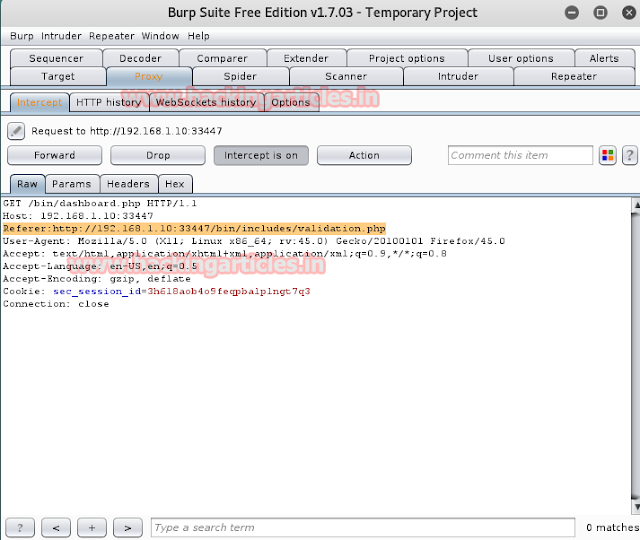Switch to the Params view tab

pyautogui.click(x=72, y=184)
